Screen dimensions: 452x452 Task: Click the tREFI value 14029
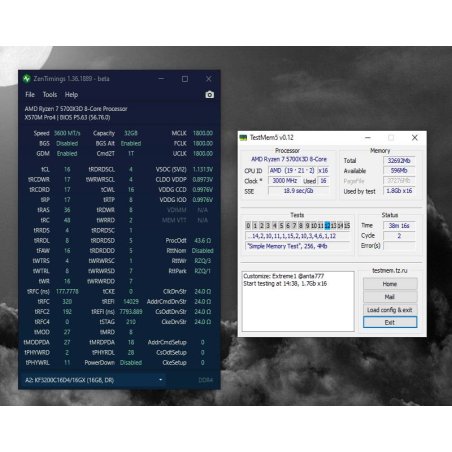coord(131,302)
